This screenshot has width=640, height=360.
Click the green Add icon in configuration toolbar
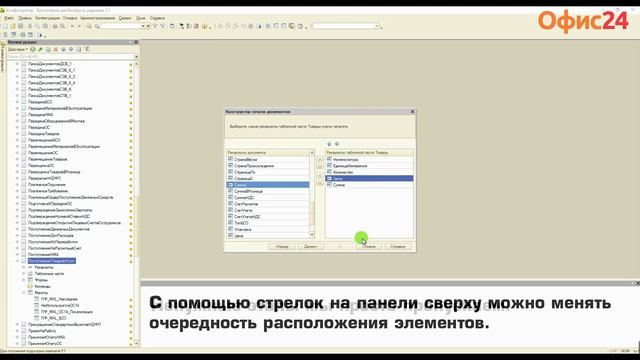click(x=33, y=49)
